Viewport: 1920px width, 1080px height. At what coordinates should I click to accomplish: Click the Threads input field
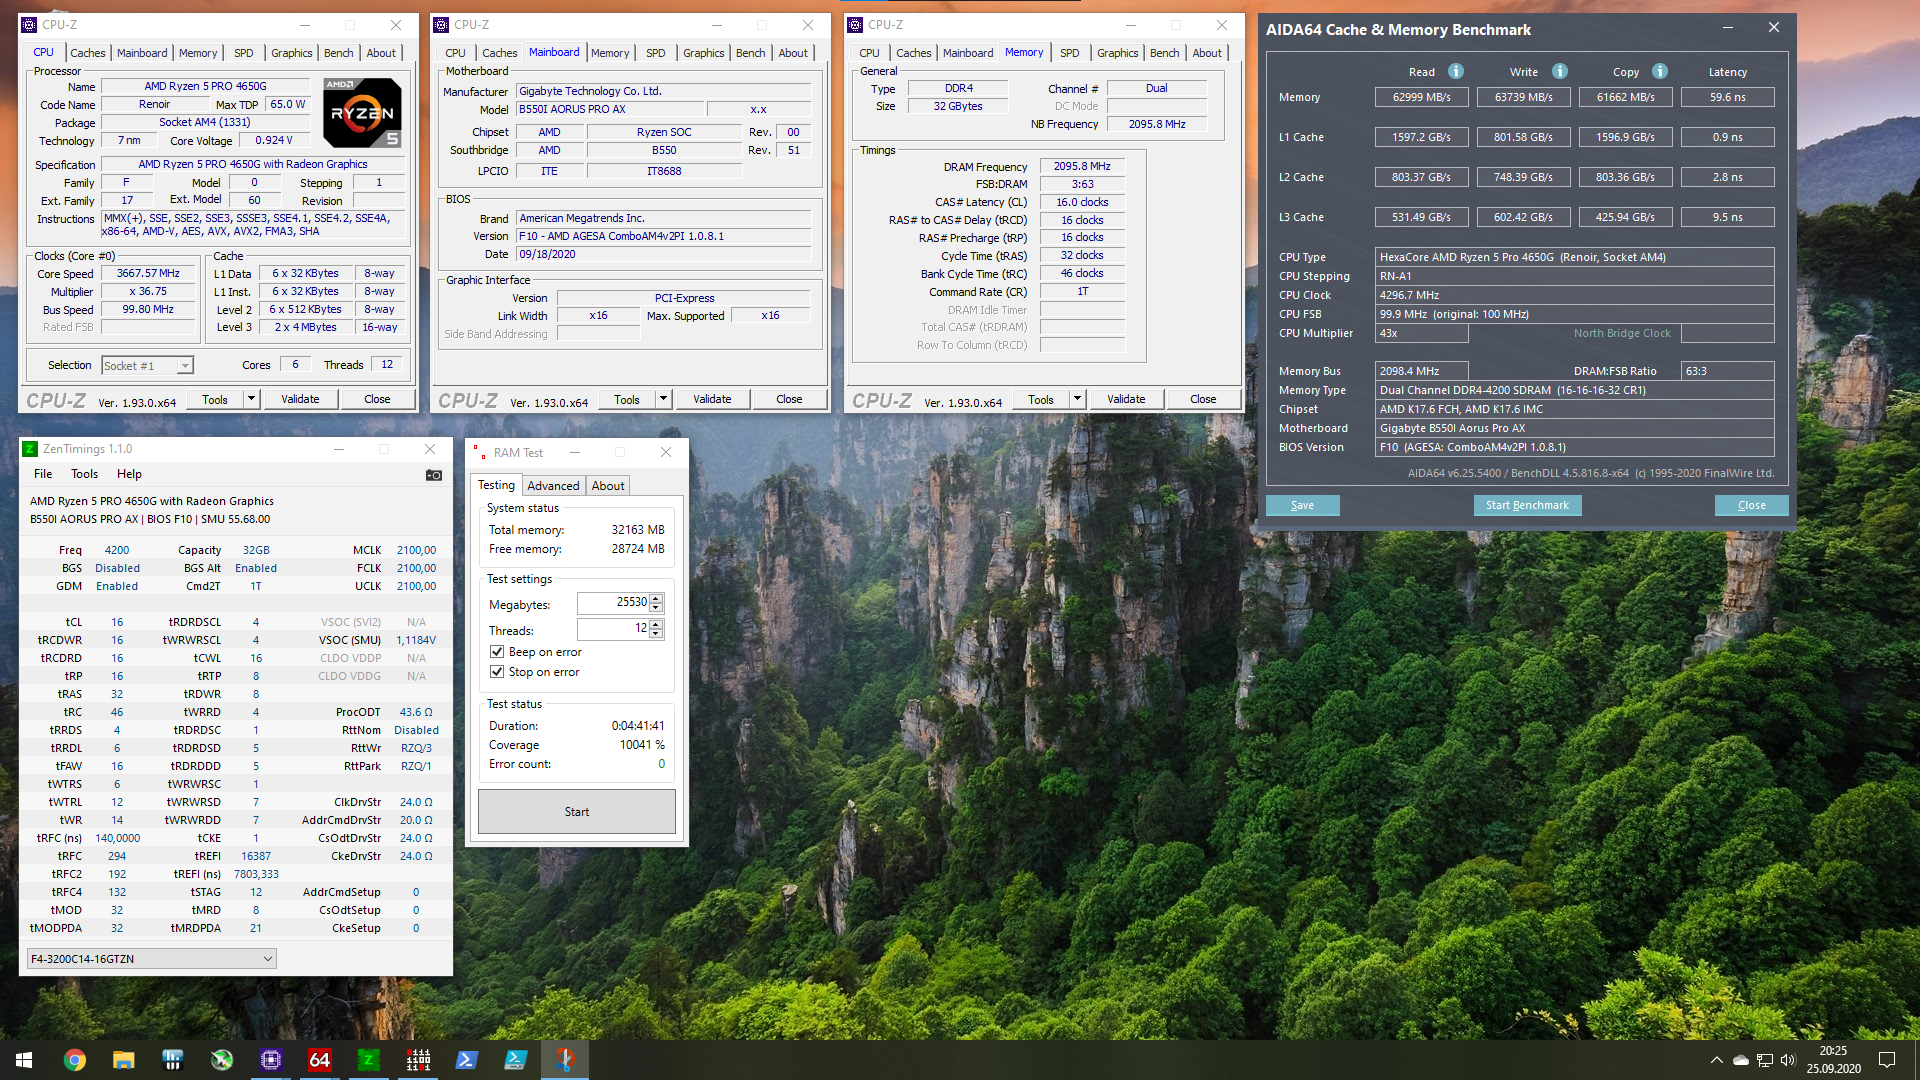(612, 629)
